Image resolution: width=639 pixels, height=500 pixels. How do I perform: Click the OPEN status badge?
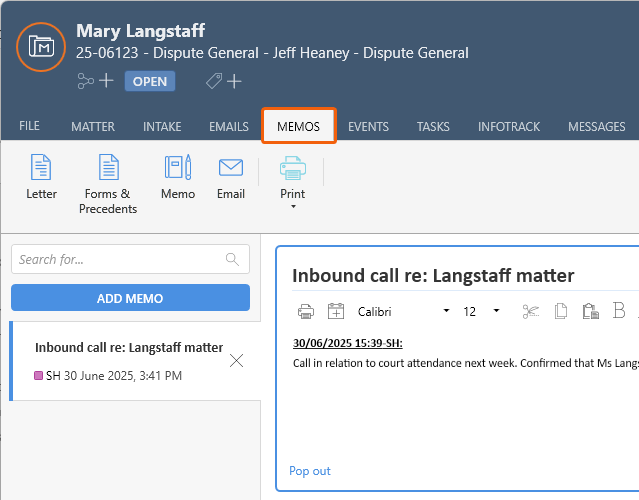pyautogui.click(x=150, y=81)
